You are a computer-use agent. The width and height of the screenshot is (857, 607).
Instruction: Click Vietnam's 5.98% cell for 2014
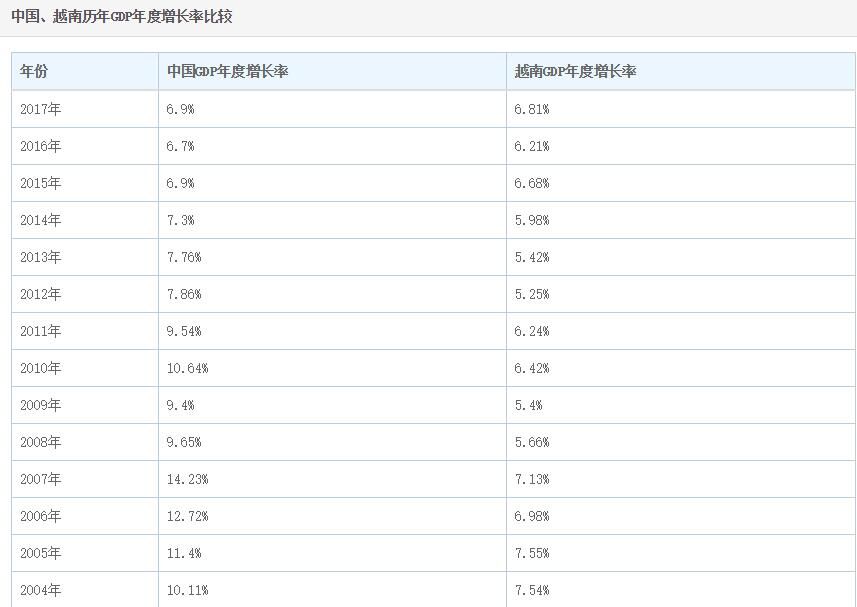[x=532, y=220]
